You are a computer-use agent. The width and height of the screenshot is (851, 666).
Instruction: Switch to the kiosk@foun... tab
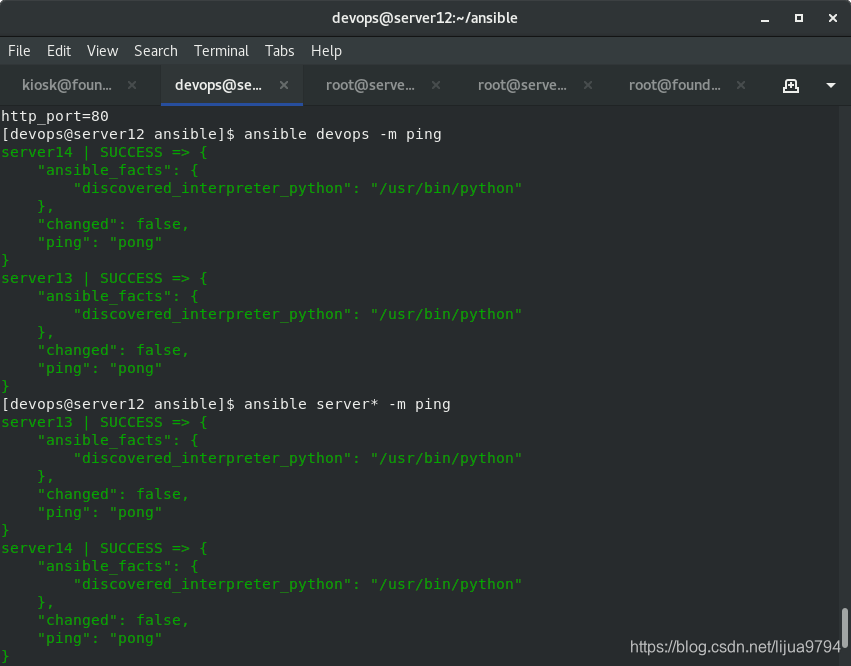(67, 85)
